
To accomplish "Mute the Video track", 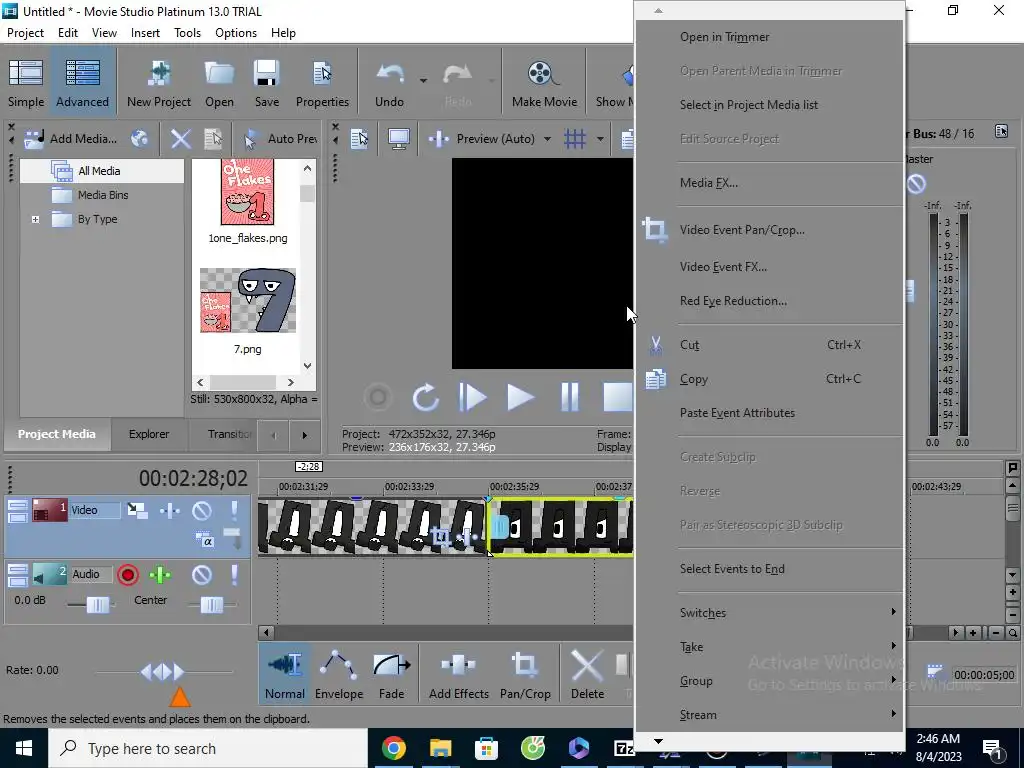I will point(202,510).
